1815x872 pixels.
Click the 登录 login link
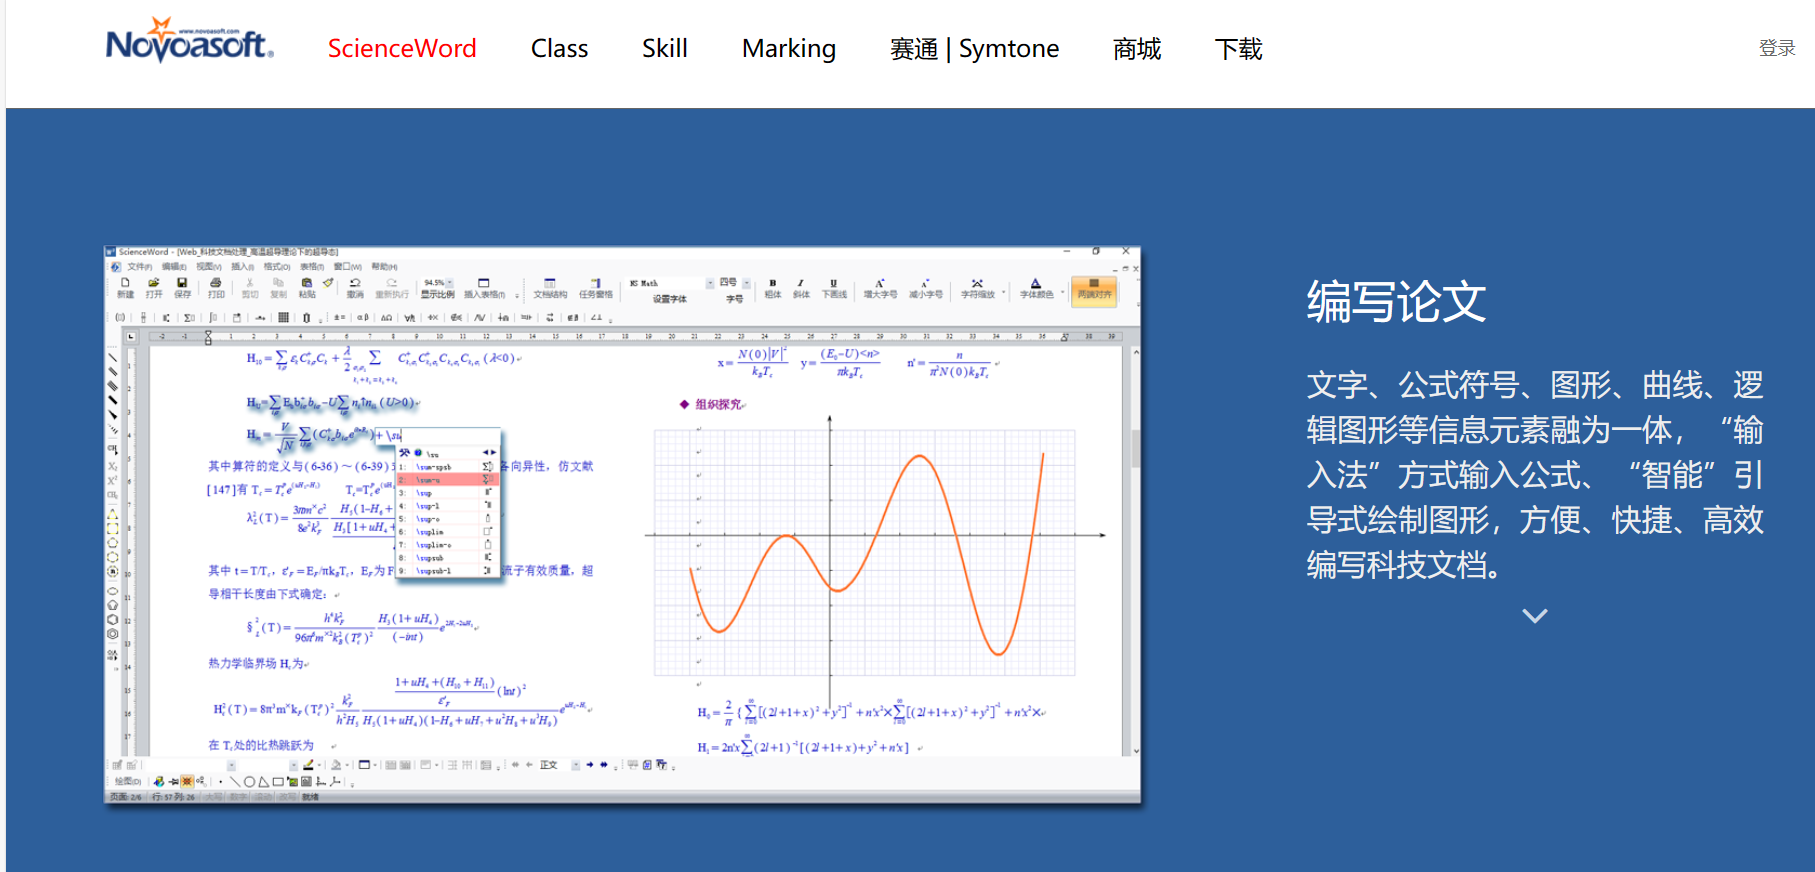(x=1777, y=48)
